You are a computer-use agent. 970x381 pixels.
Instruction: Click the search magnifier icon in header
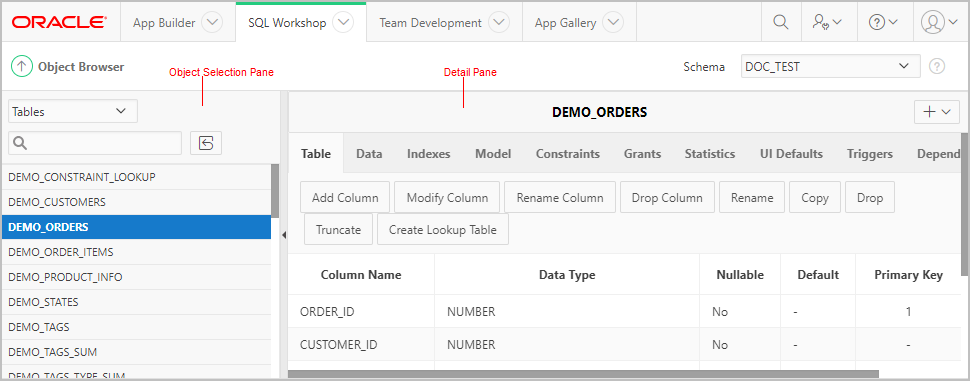click(781, 22)
